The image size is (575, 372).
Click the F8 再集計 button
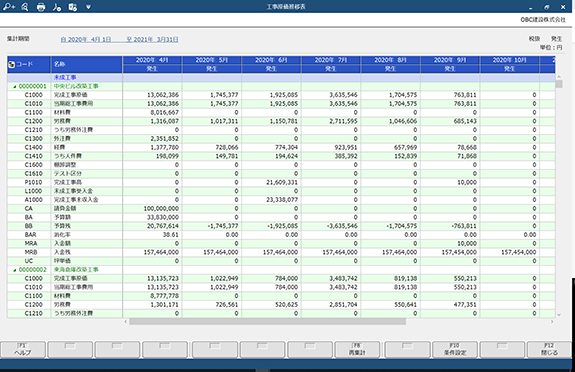coord(357,350)
